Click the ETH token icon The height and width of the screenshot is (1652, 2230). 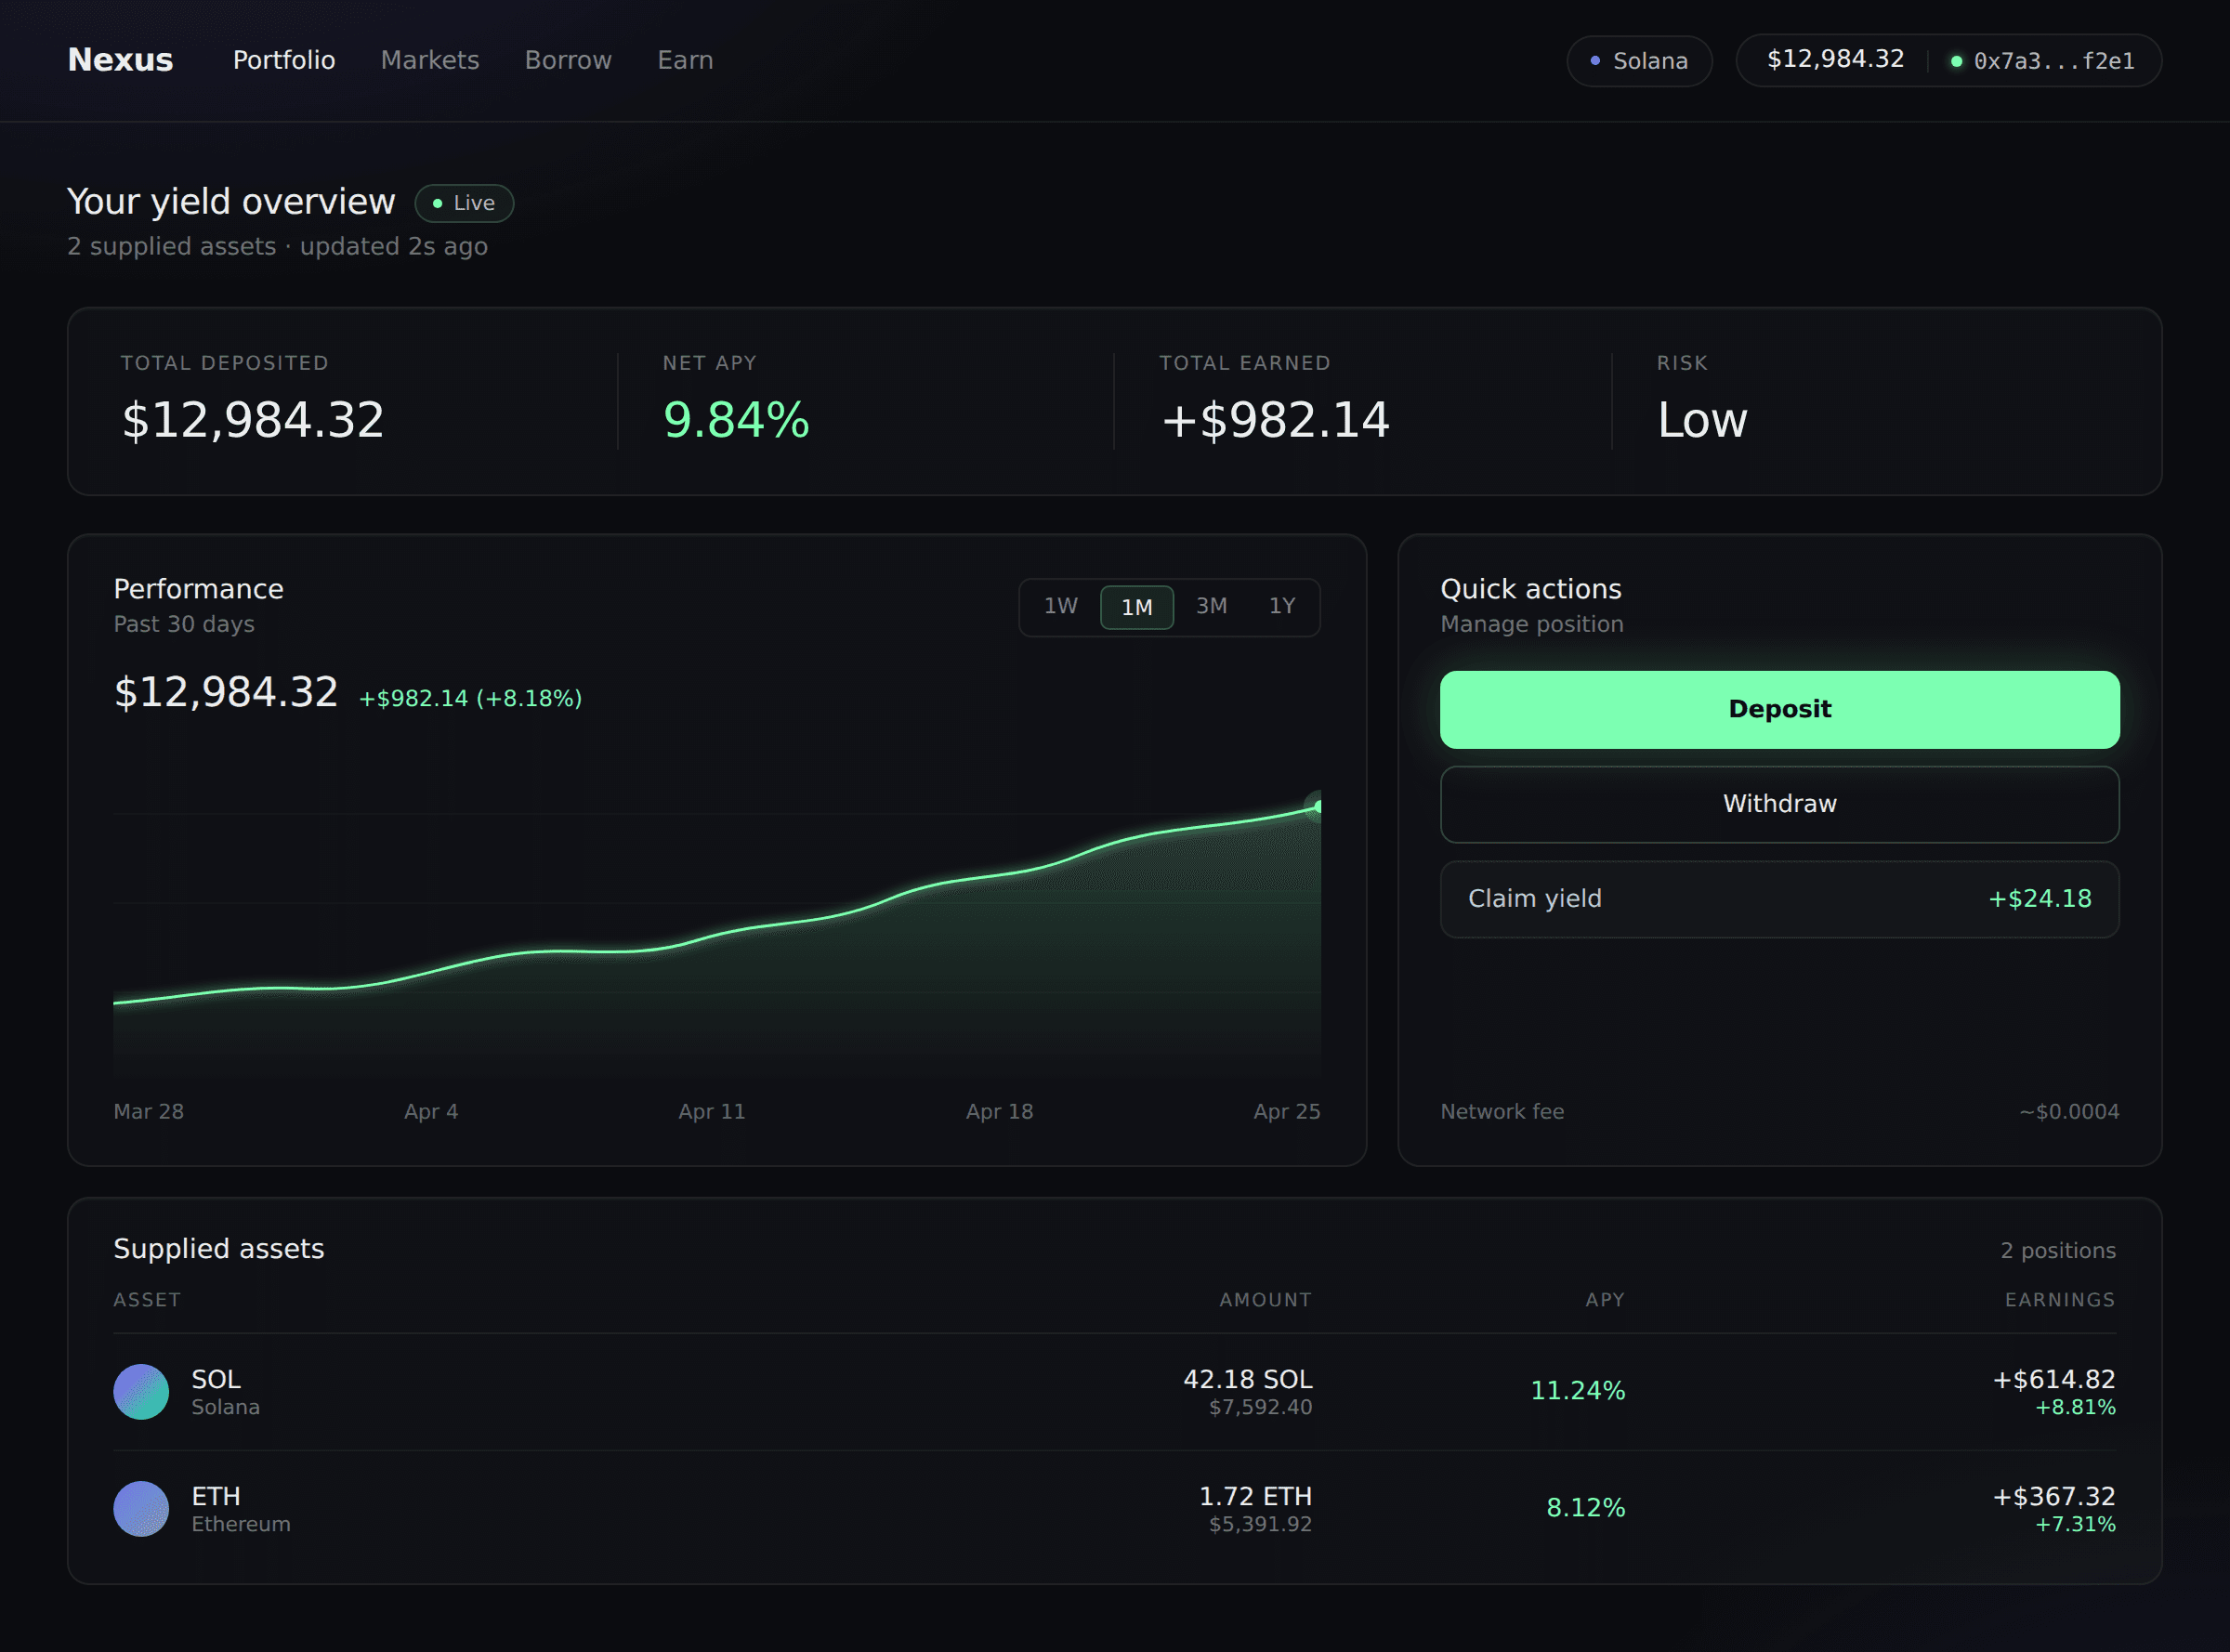pyautogui.click(x=141, y=1508)
